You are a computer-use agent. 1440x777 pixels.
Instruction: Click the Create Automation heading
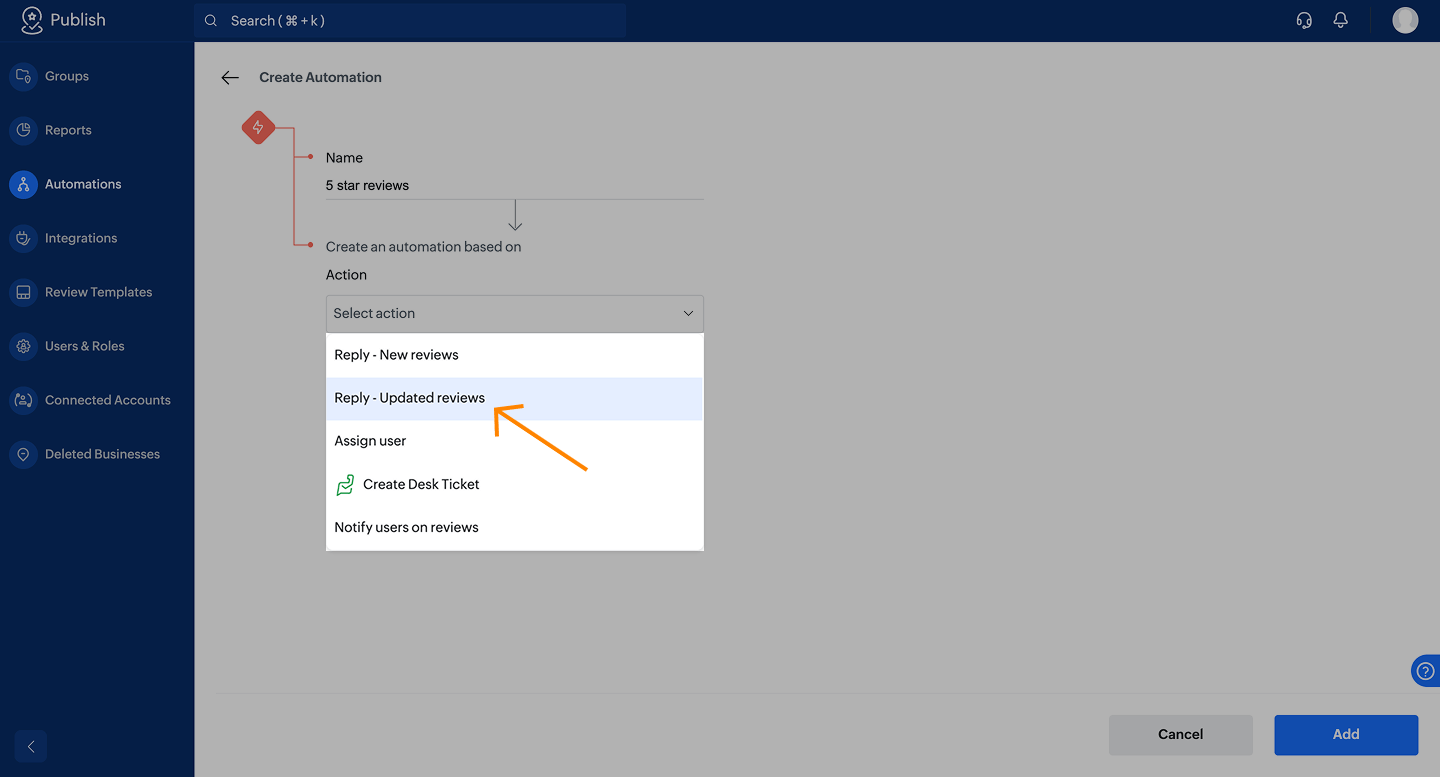coord(321,77)
